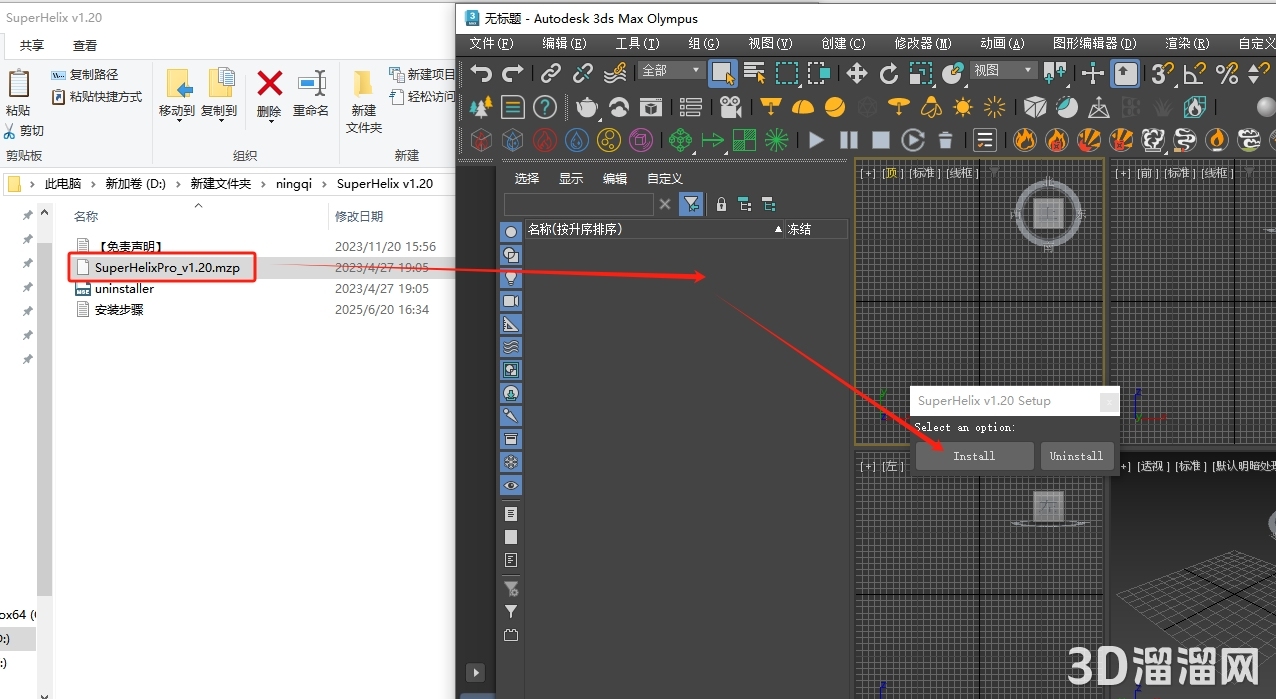Click 新建文件夹 button in Explorer ribbon
This screenshot has width=1276, height=699.
coord(364,101)
